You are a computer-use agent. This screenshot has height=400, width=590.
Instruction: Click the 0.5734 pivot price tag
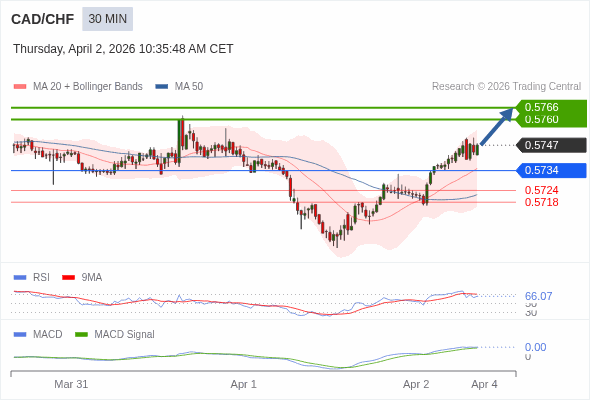552,170
